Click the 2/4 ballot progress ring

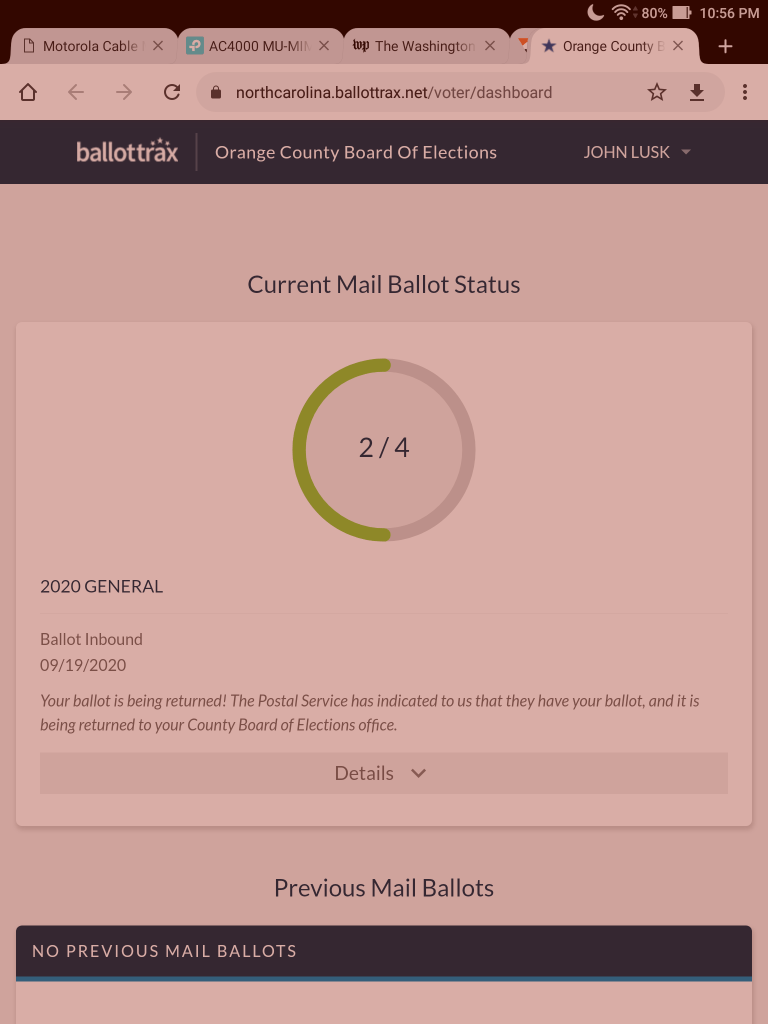pos(384,449)
